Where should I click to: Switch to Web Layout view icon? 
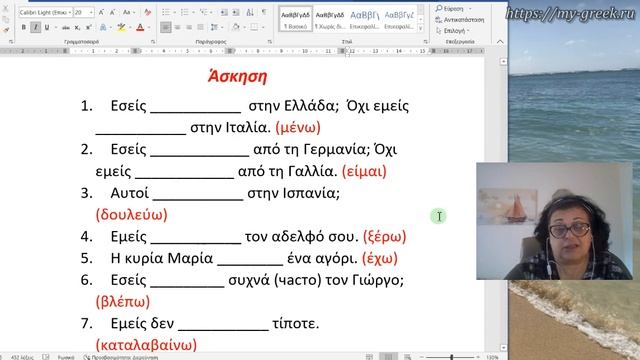click(407, 357)
